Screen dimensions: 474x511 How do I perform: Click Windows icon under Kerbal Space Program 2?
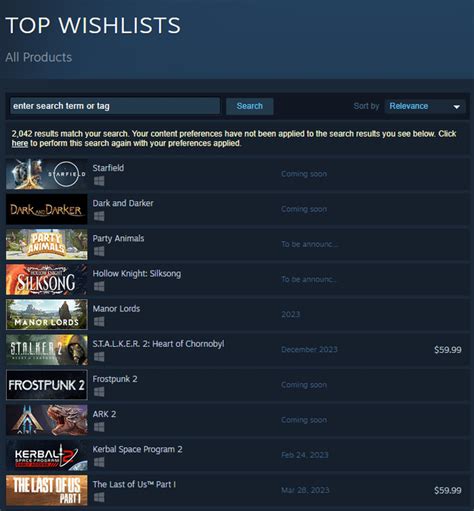99,462
